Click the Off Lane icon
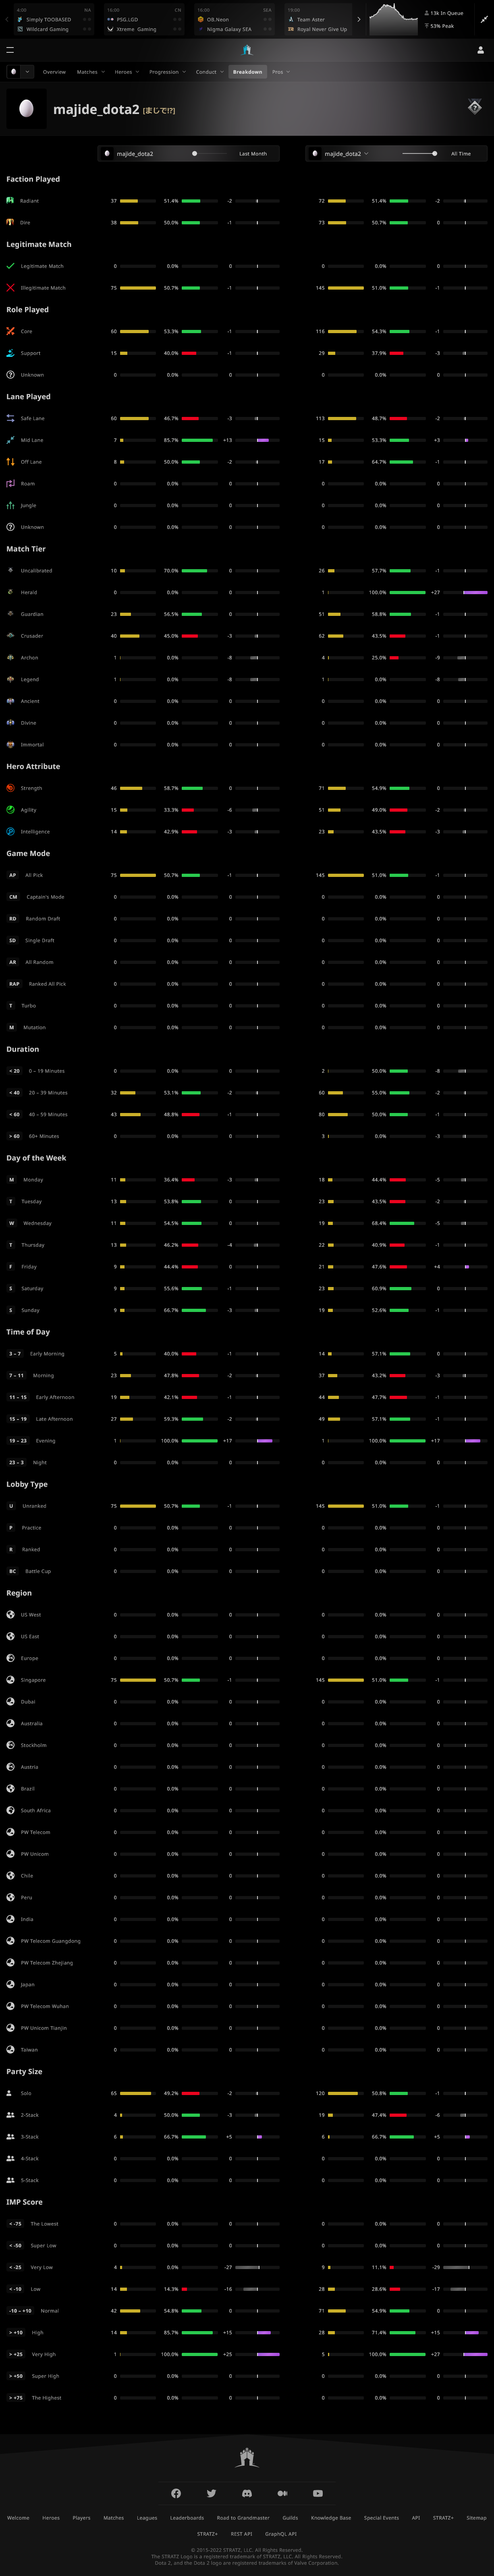The height and width of the screenshot is (2576, 494). coord(10,462)
